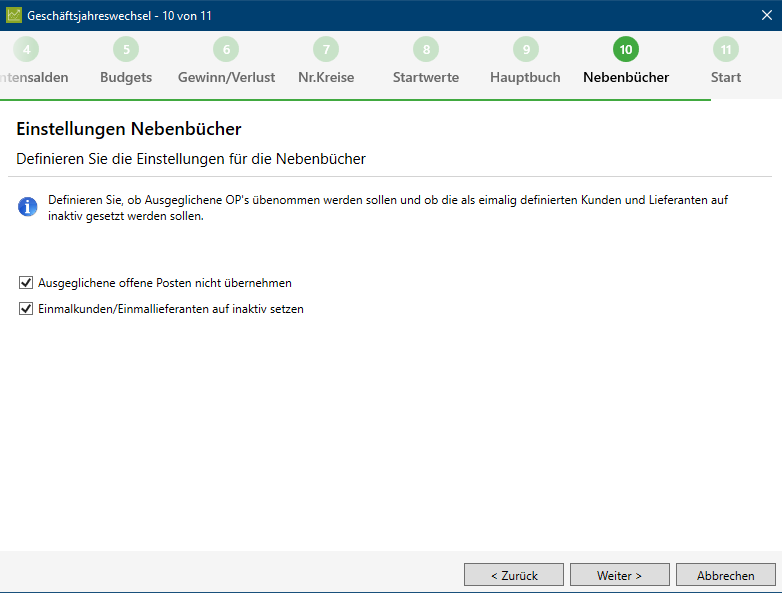This screenshot has width=782, height=593.
Task: Click the Abbrechen button
Action: coord(726,575)
